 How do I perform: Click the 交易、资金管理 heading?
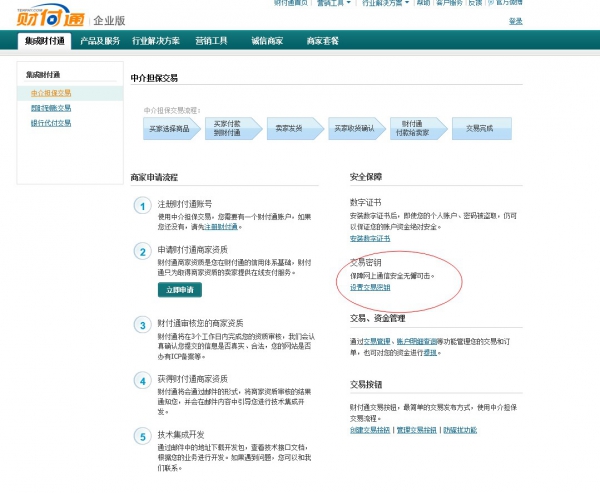[378, 318]
